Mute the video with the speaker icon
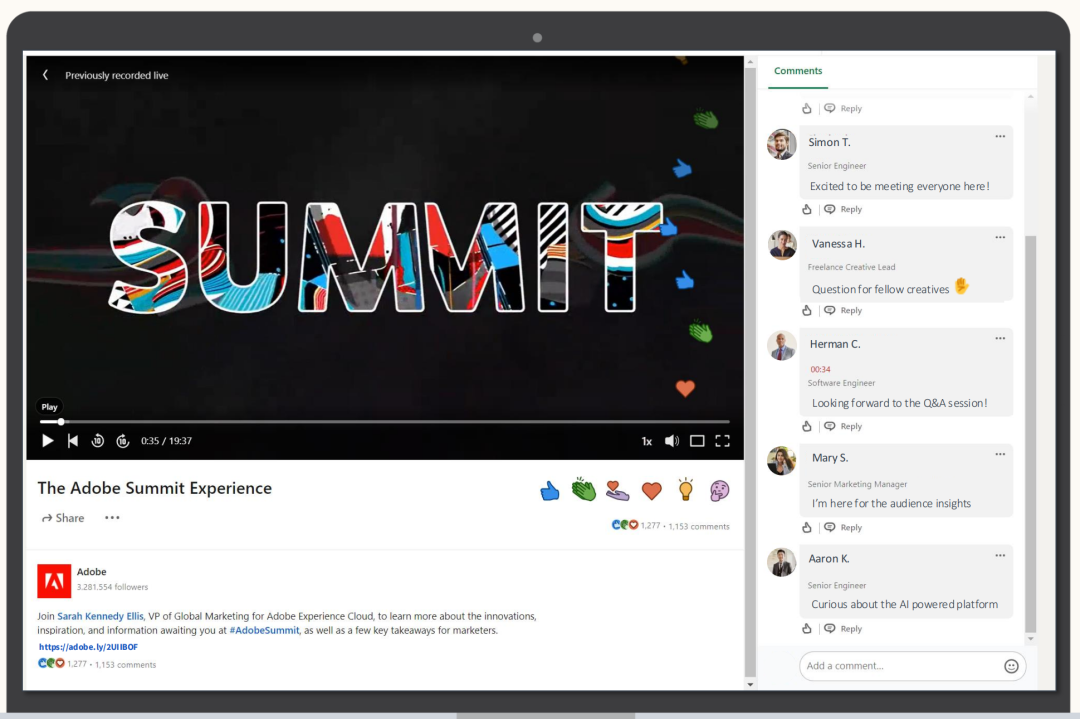The height and width of the screenshot is (719, 1080). click(x=672, y=441)
